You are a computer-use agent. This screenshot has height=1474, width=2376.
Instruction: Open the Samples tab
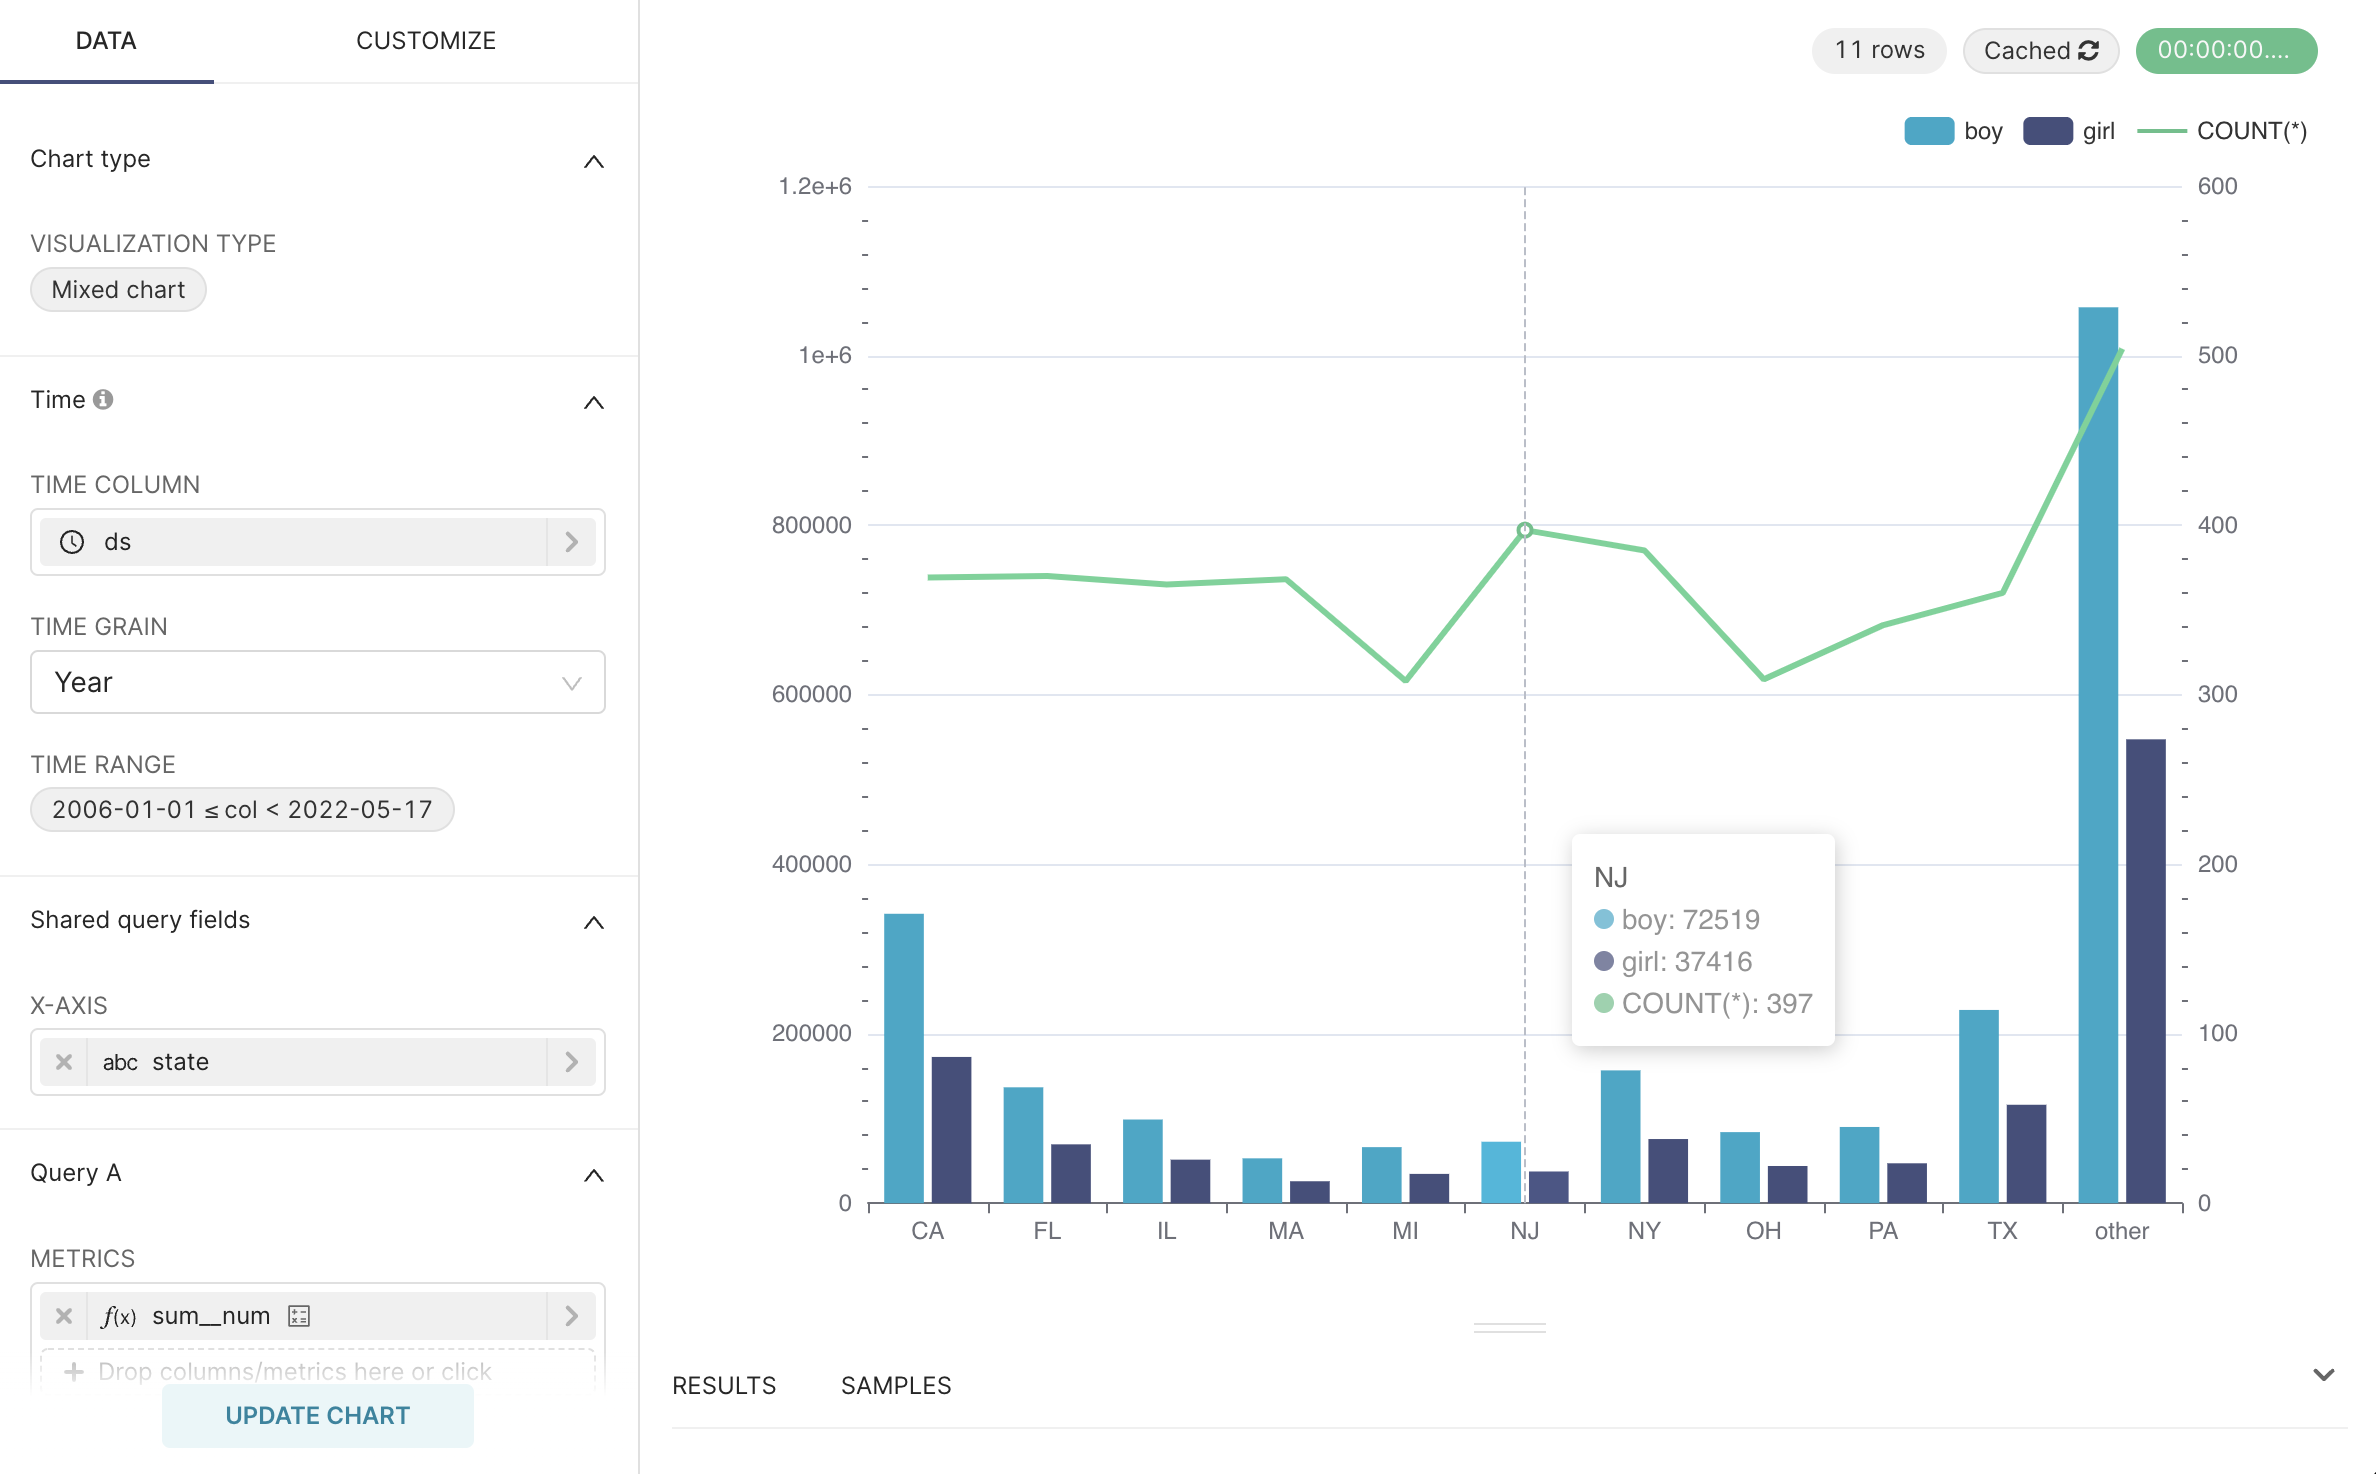pyautogui.click(x=896, y=1386)
